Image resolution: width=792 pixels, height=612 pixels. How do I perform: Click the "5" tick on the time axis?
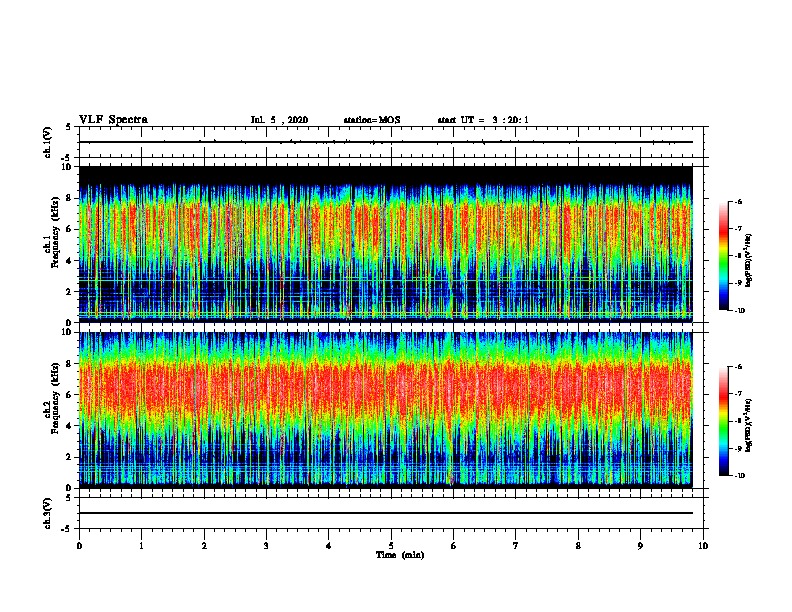click(391, 546)
